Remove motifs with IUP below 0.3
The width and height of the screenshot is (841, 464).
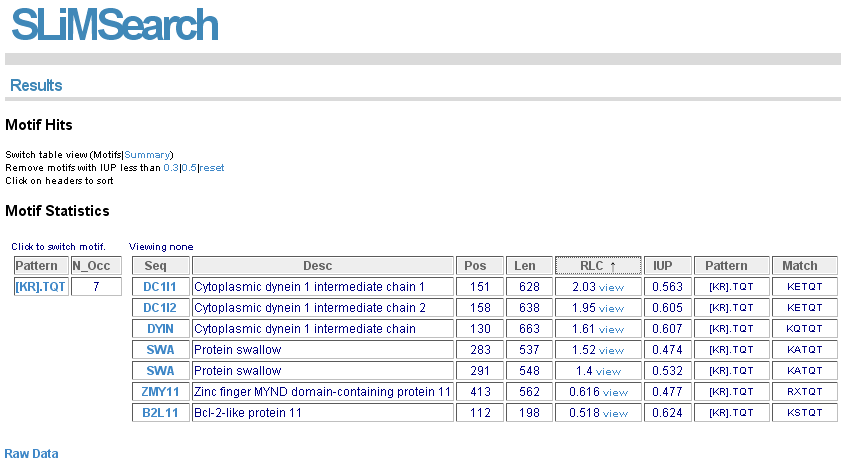tap(171, 168)
